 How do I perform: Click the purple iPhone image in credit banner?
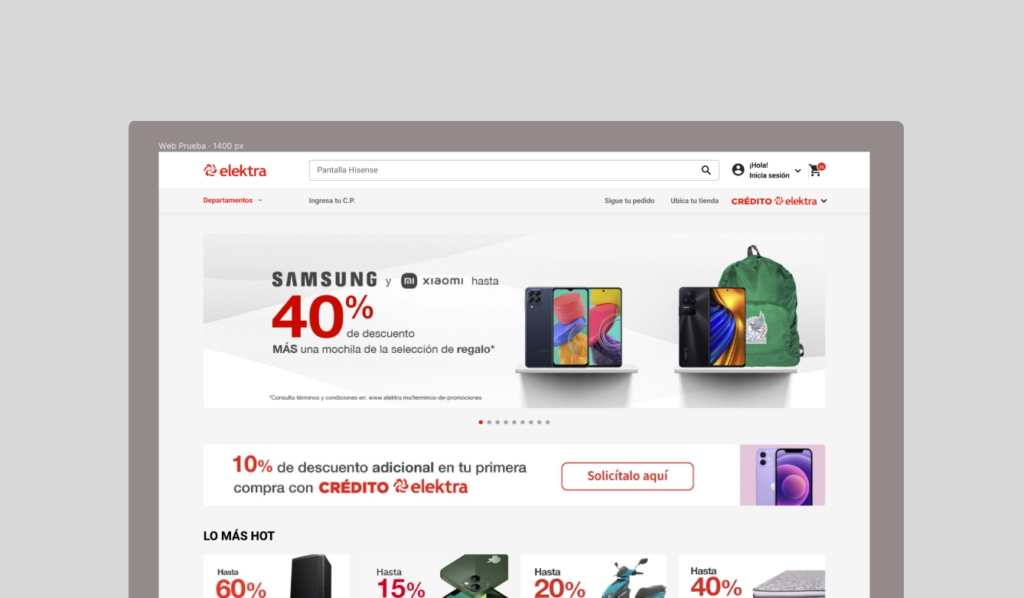tap(784, 477)
